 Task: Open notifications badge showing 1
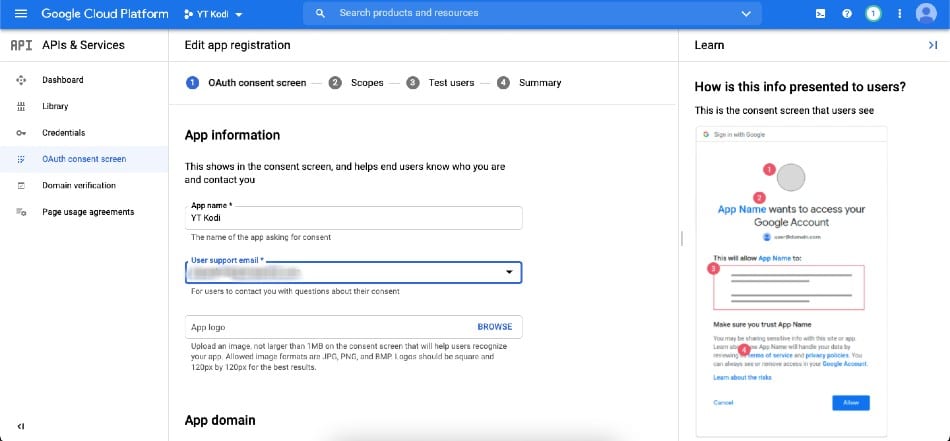[873, 14]
